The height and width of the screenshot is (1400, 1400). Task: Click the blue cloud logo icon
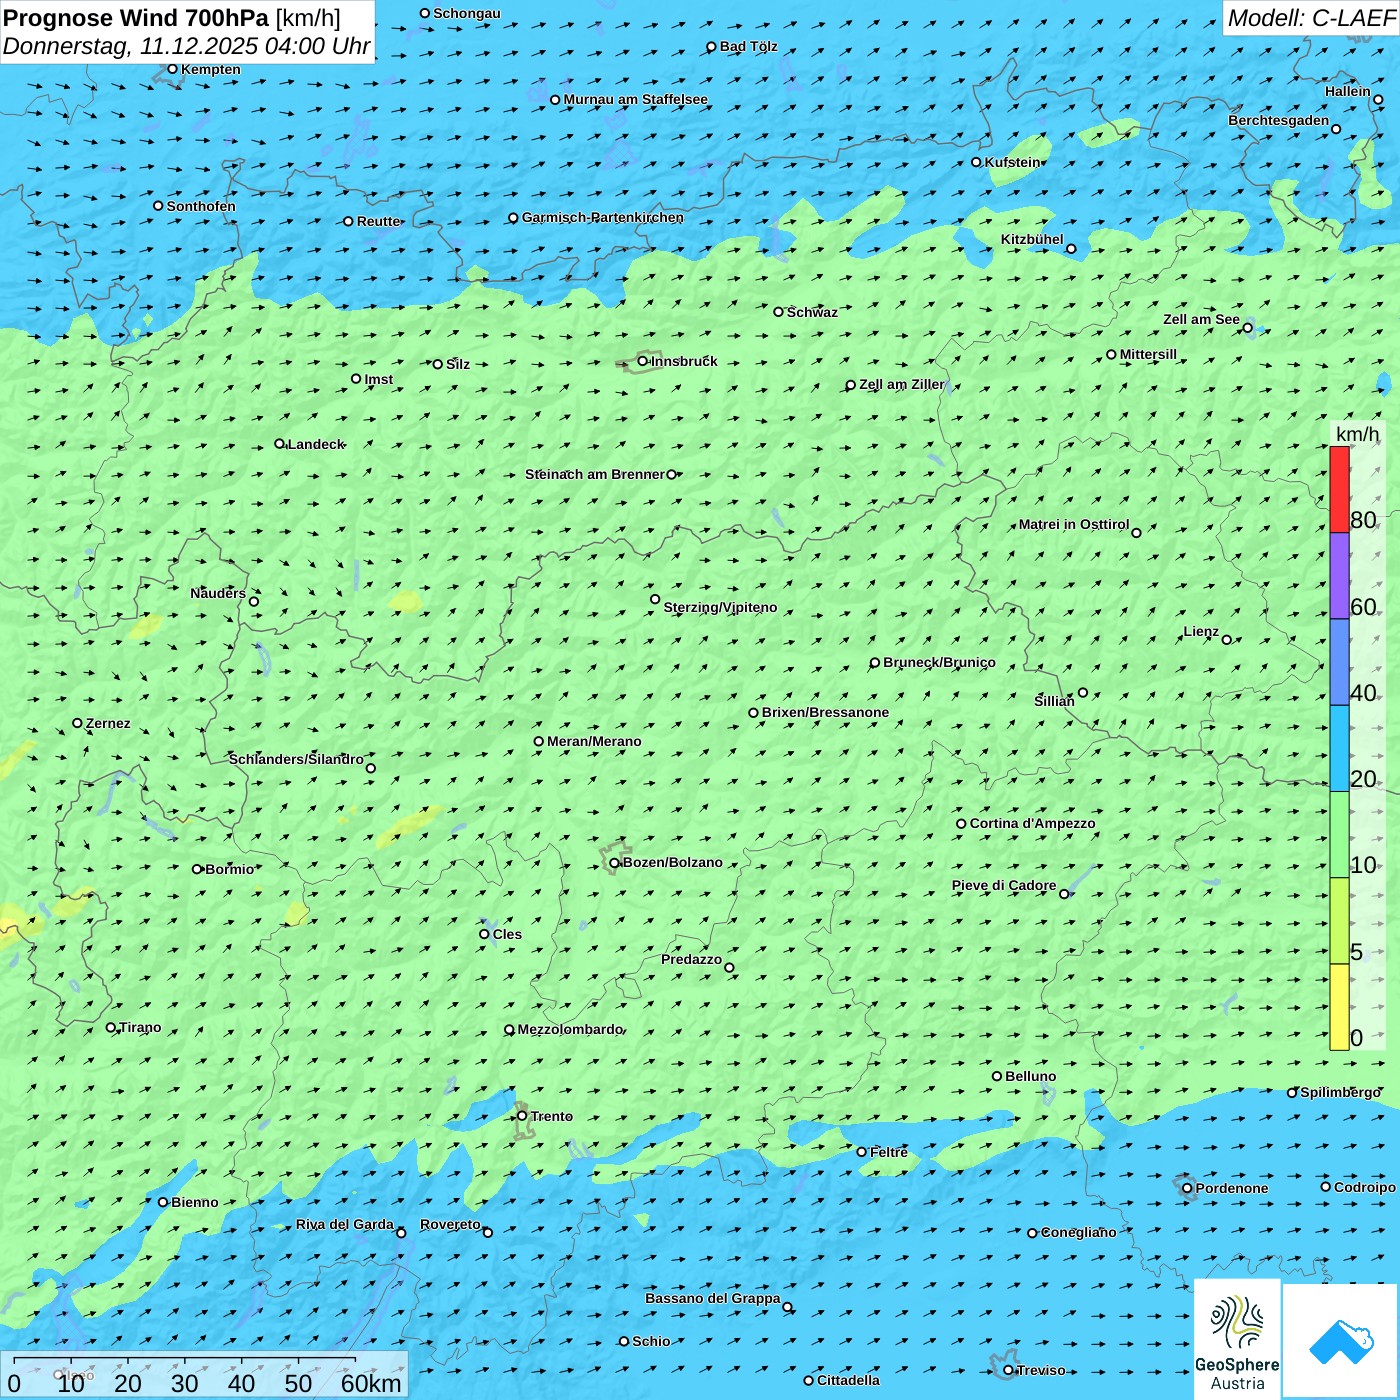(x=1341, y=1341)
